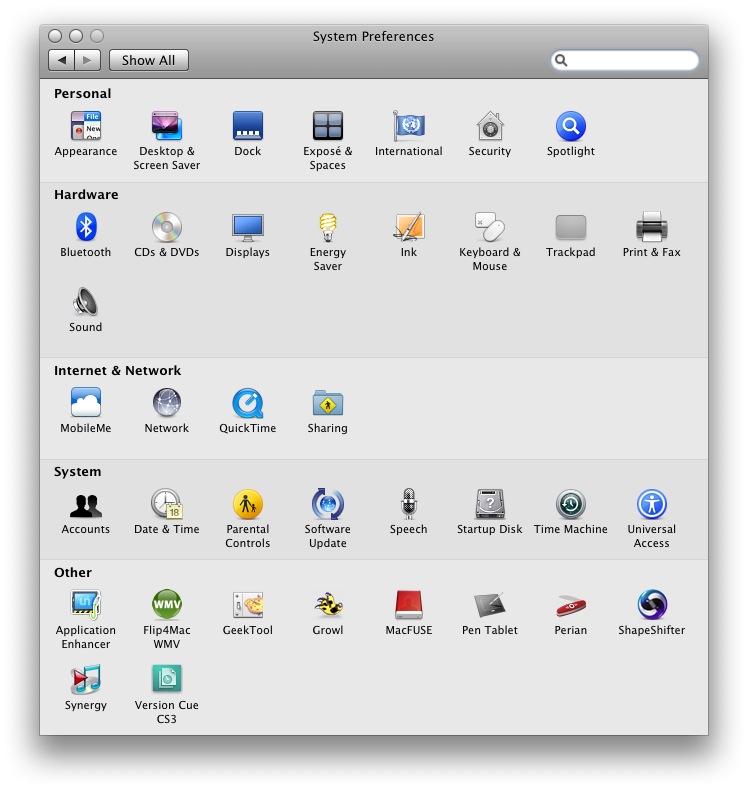Go back with the left arrow button
Viewport: 748px width, 790px height.
point(61,60)
